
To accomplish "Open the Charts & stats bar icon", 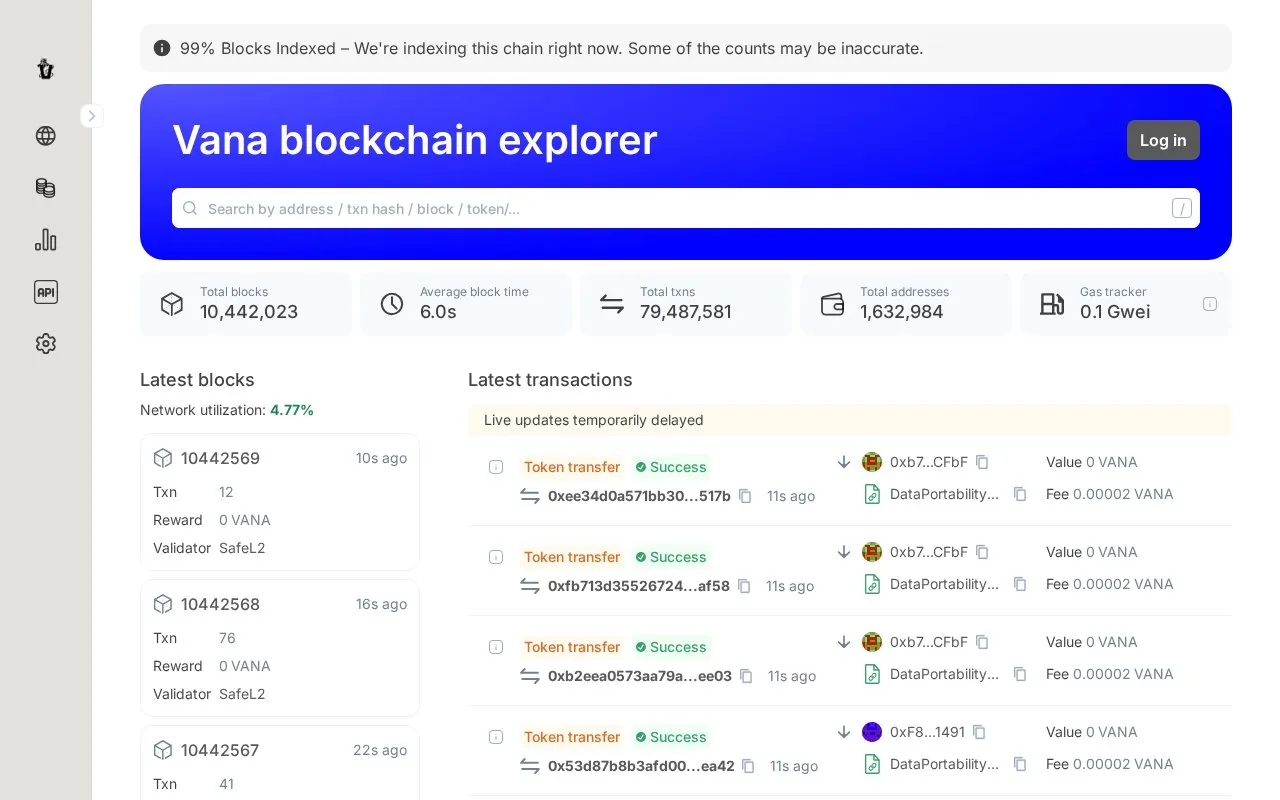I will click(x=45, y=240).
